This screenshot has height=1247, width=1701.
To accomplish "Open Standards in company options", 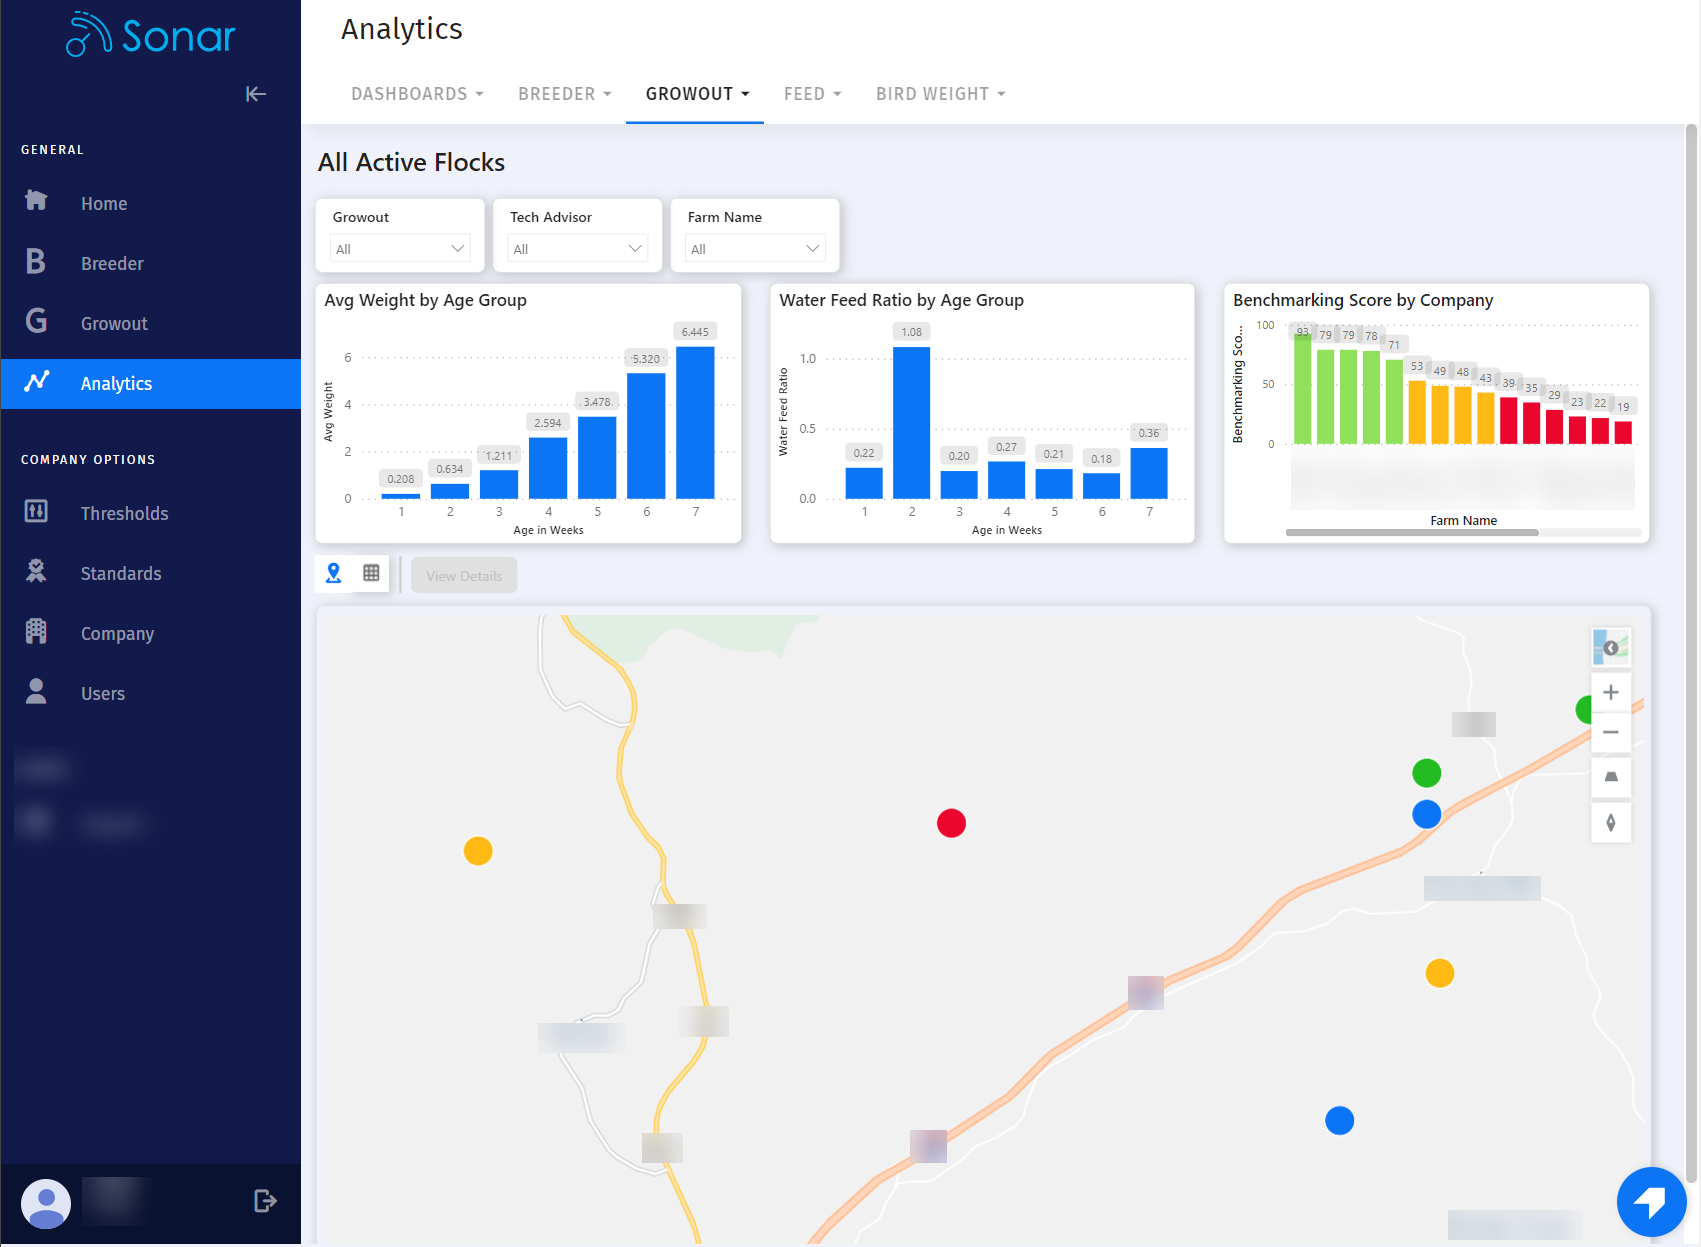I will click(x=151, y=573).
